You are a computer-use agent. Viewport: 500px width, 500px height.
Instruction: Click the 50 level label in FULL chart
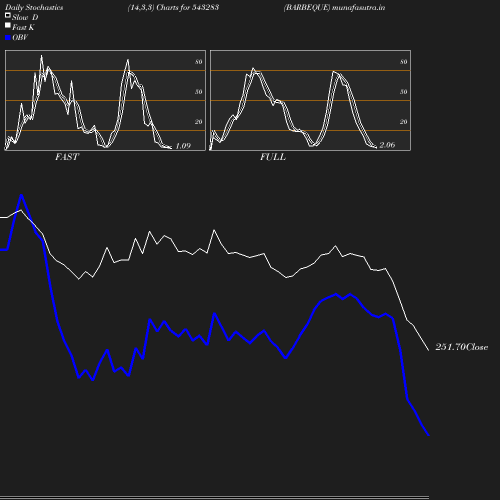pos(404,92)
